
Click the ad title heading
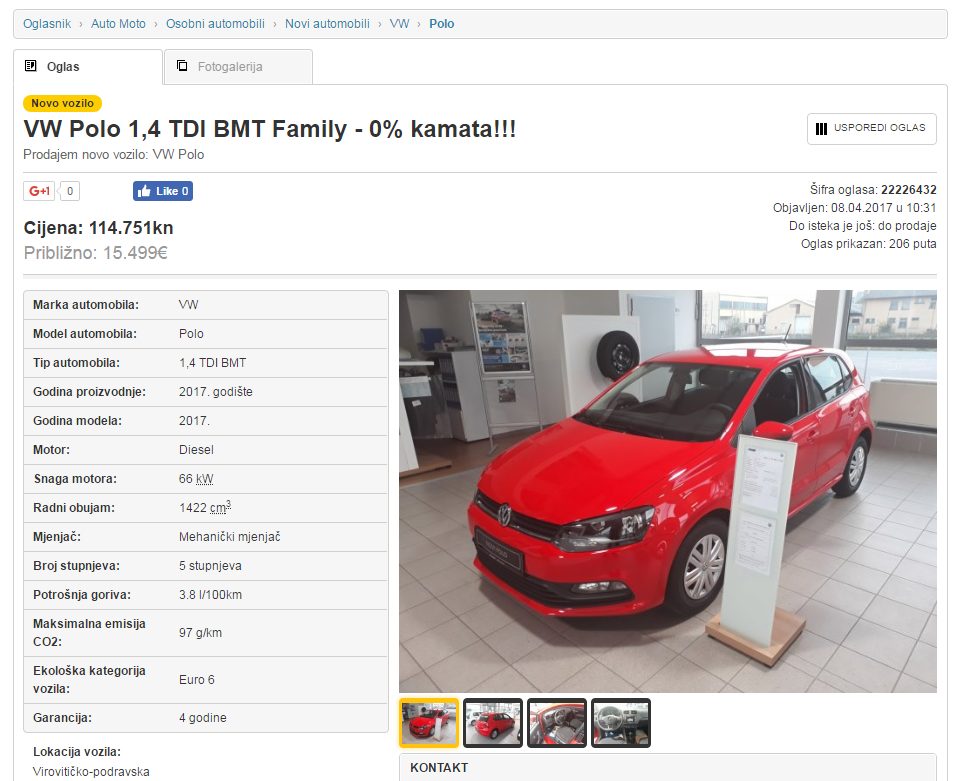pyautogui.click(x=270, y=129)
